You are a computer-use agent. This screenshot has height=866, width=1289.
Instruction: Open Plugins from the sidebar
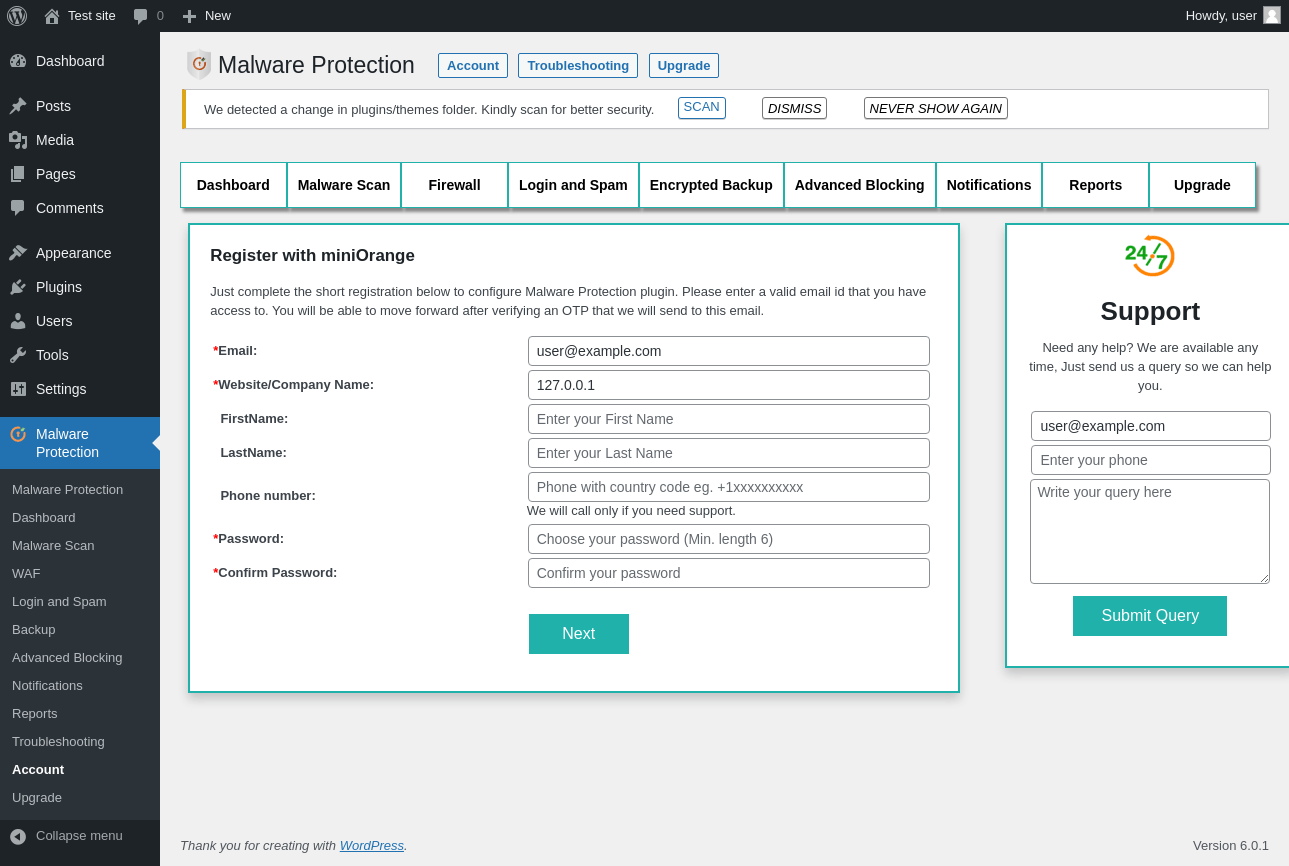[59, 287]
